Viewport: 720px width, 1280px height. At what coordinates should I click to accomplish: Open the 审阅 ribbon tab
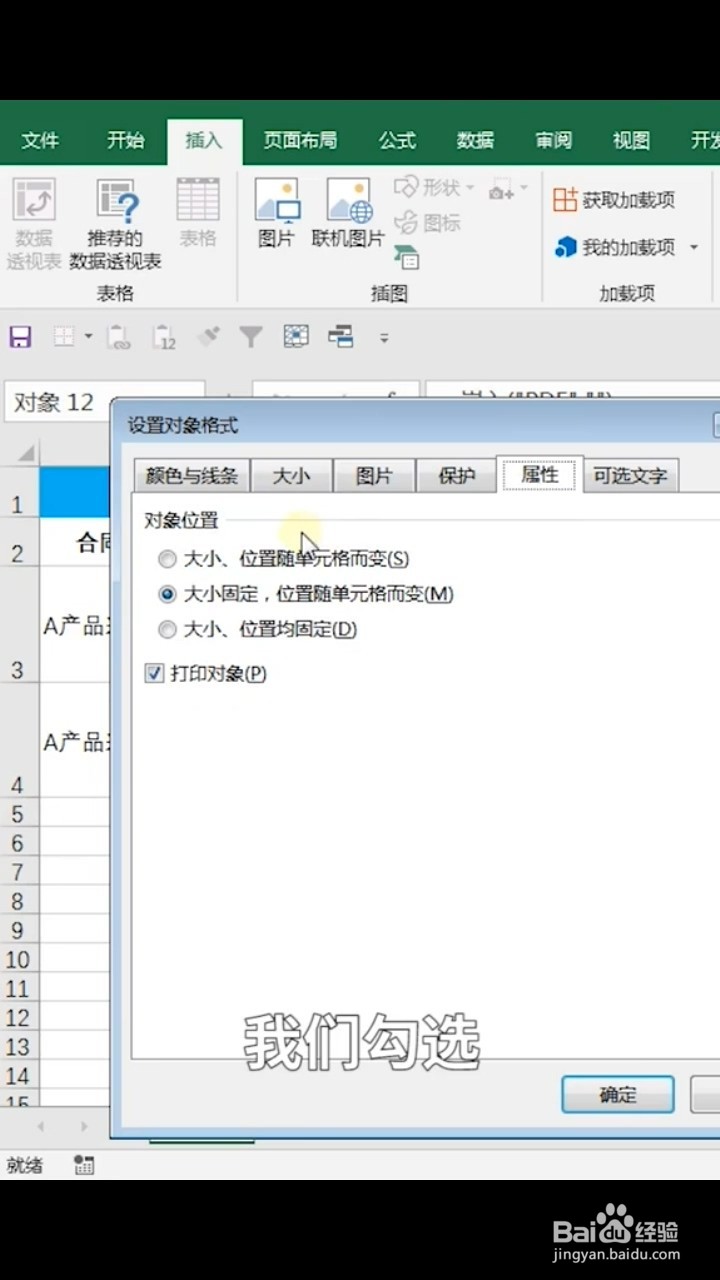click(553, 141)
